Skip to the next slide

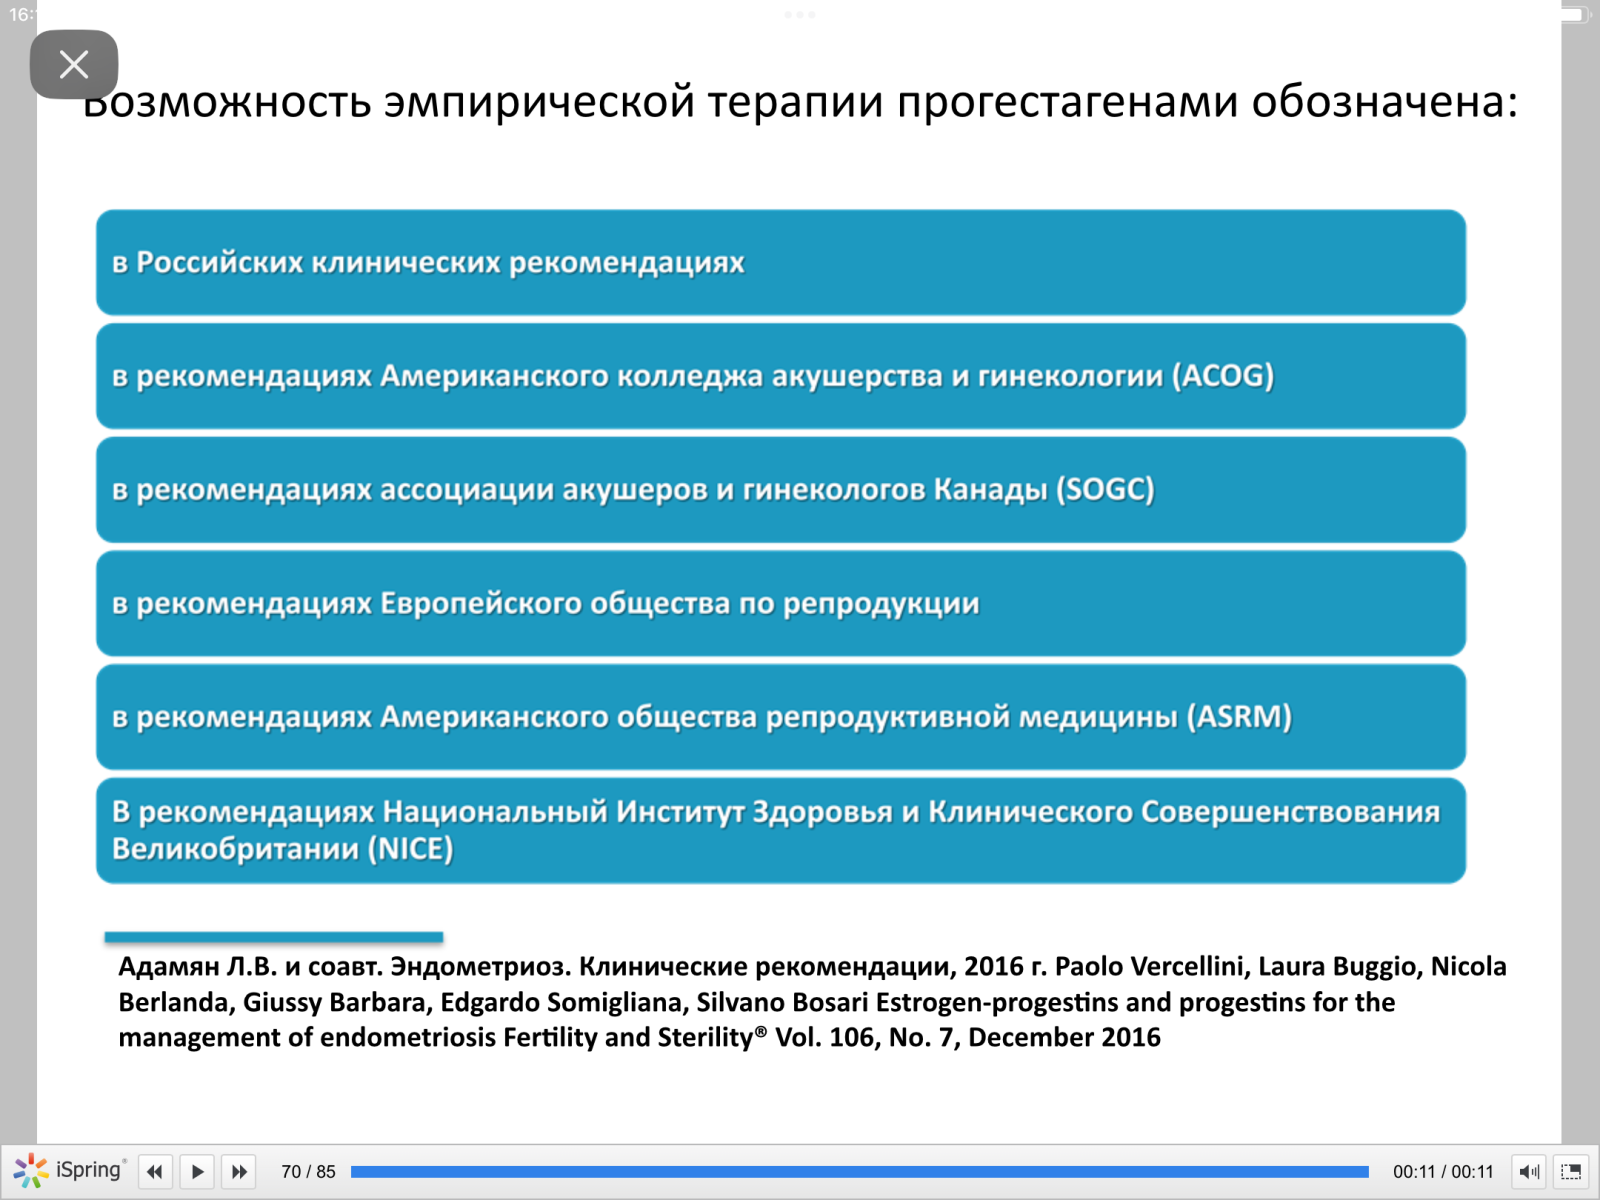(x=239, y=1172)
